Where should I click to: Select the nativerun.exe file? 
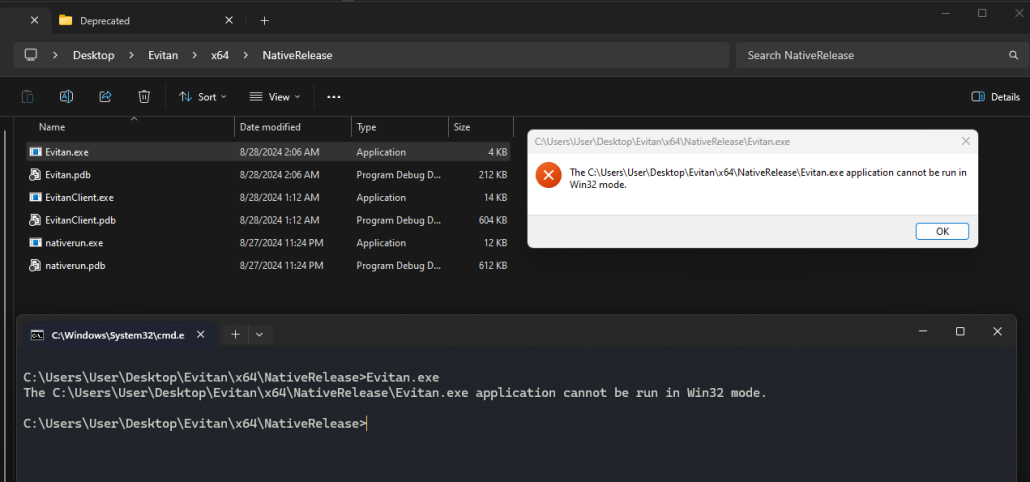point(74,243)
